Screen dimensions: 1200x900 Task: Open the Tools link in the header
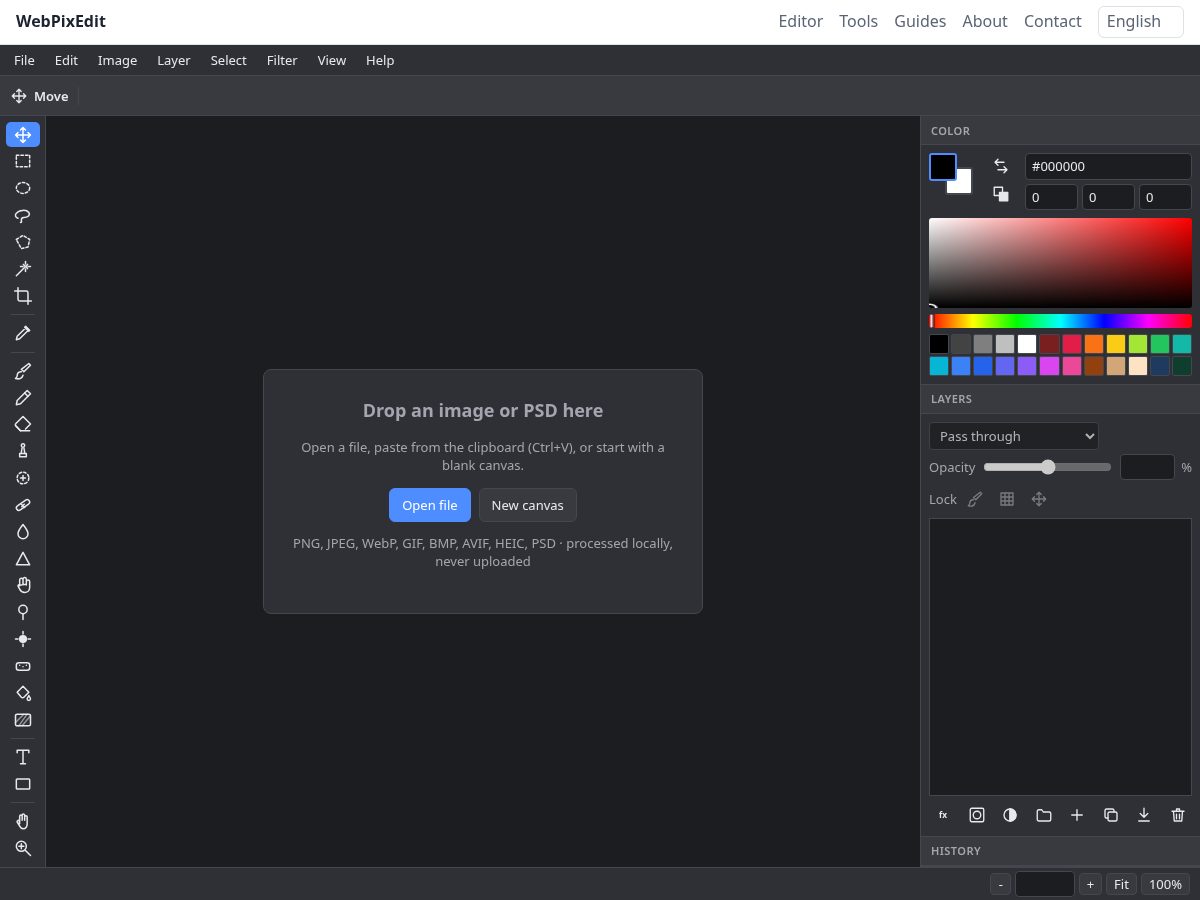pyautogui.click(x=859, y=21)
